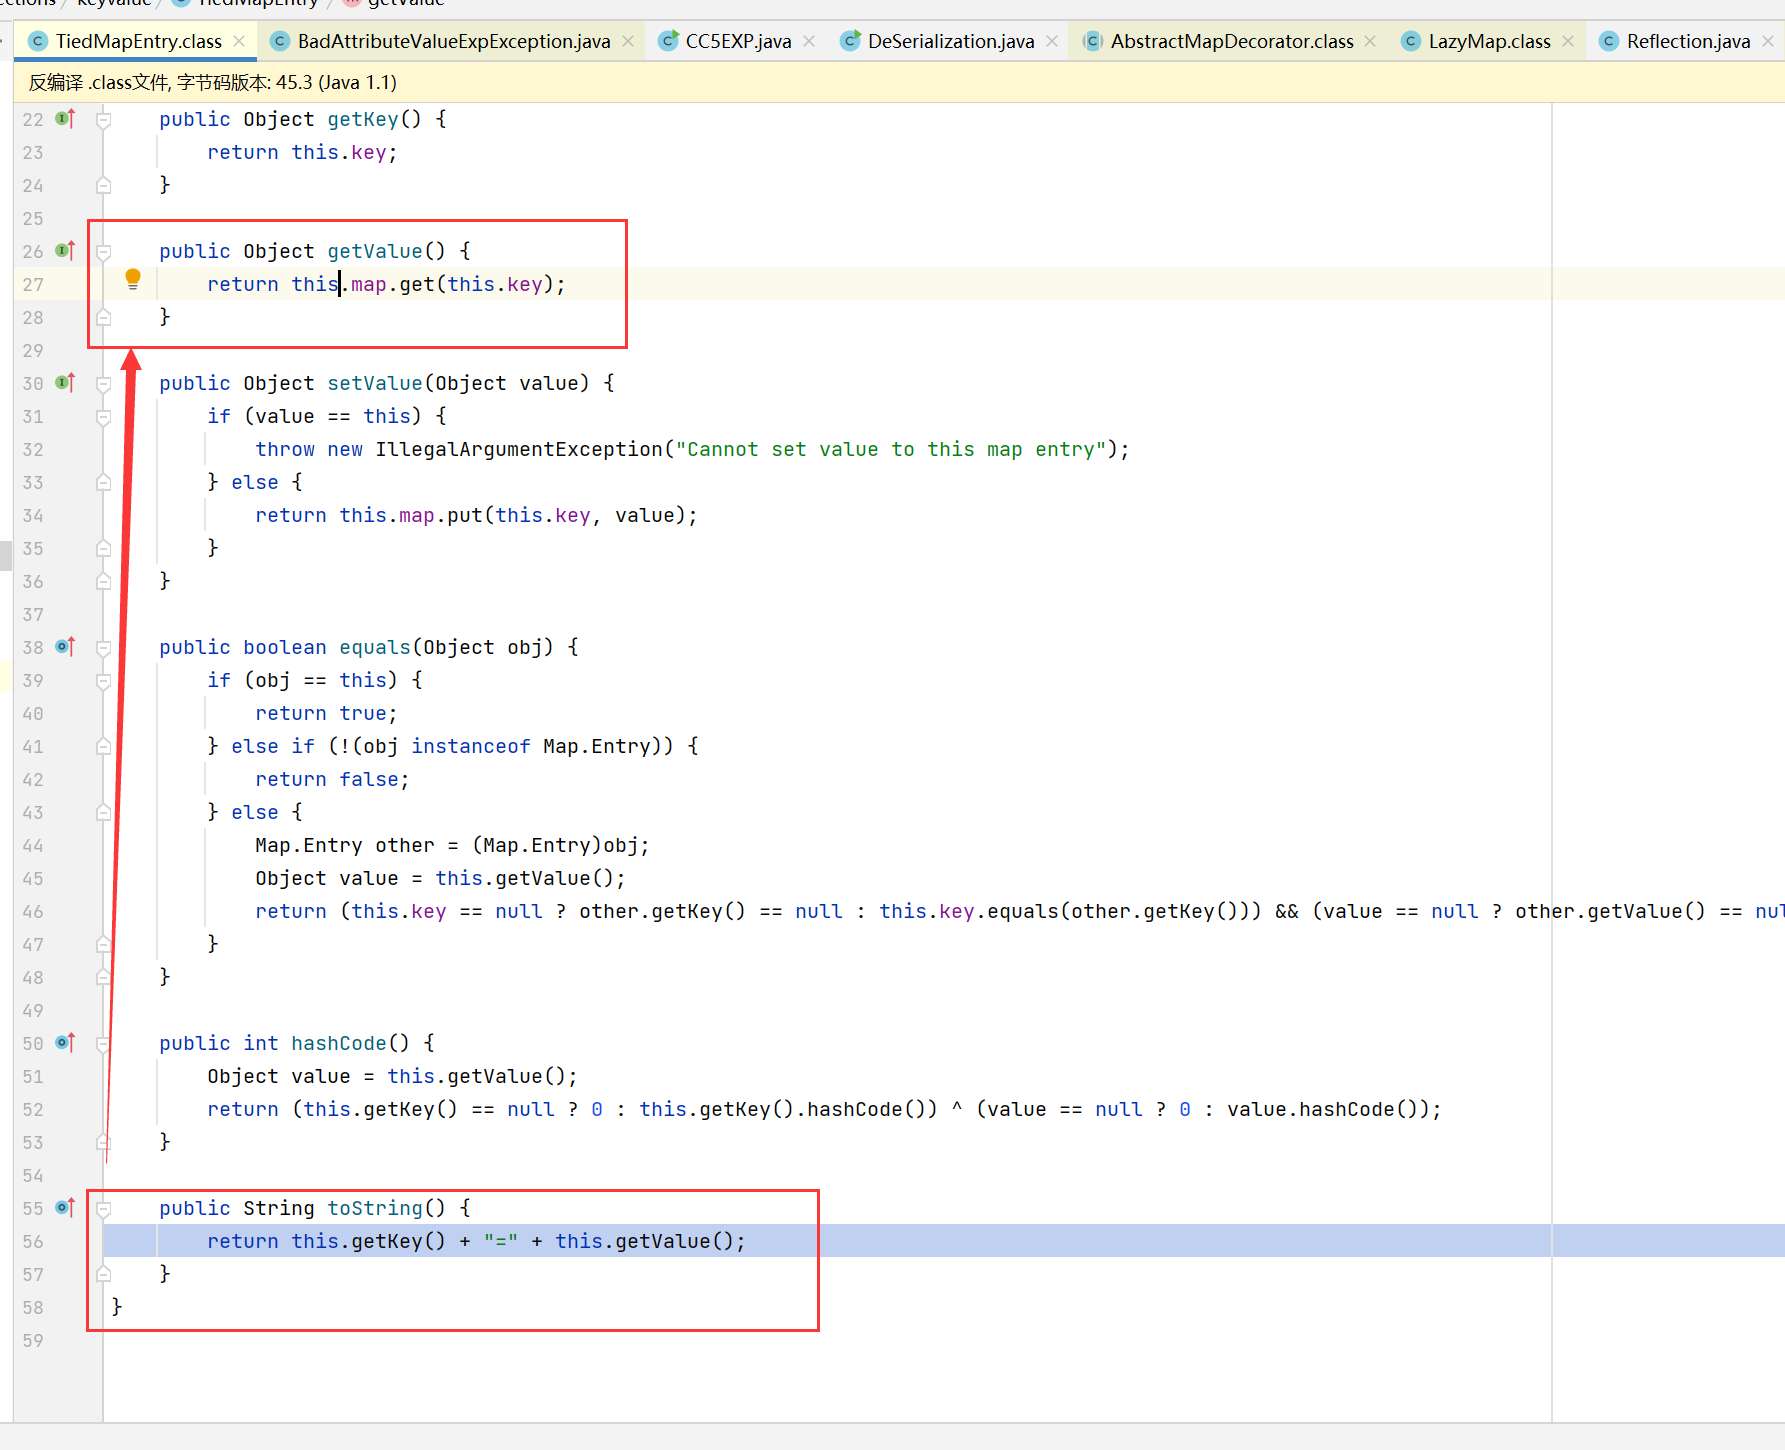Close the BadAttributeValueExpException.java tab
The height and width of the screenshot is (1450, 1785).
click(628, 41)
